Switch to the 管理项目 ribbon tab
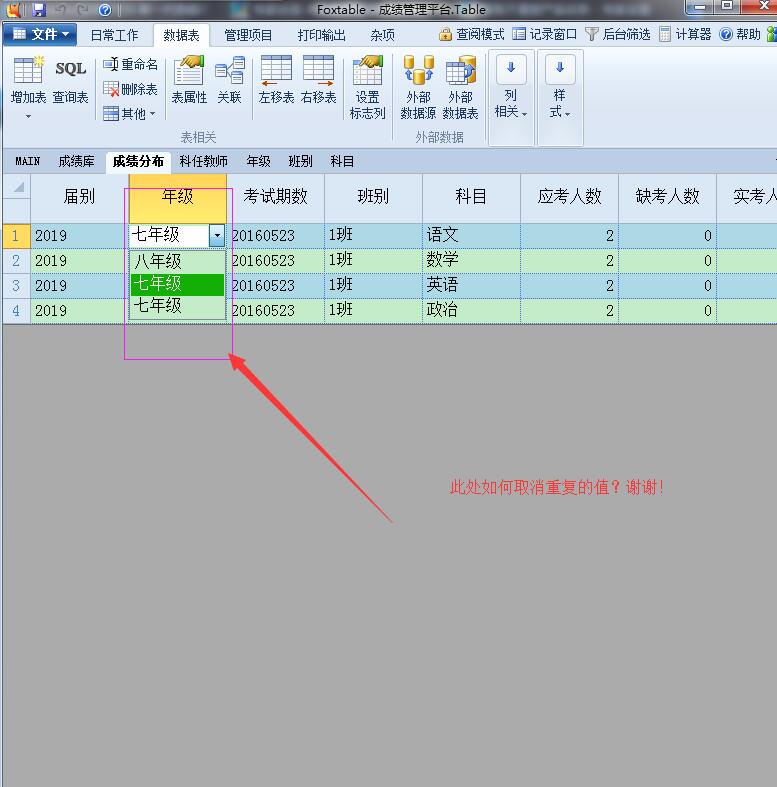This screenshot has width=777, height=787. tap(248, 35)
